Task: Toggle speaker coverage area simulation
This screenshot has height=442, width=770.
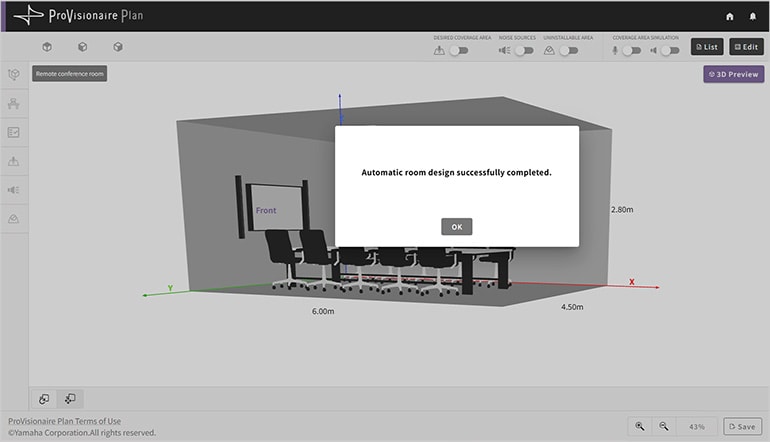Action: [669, 49]
